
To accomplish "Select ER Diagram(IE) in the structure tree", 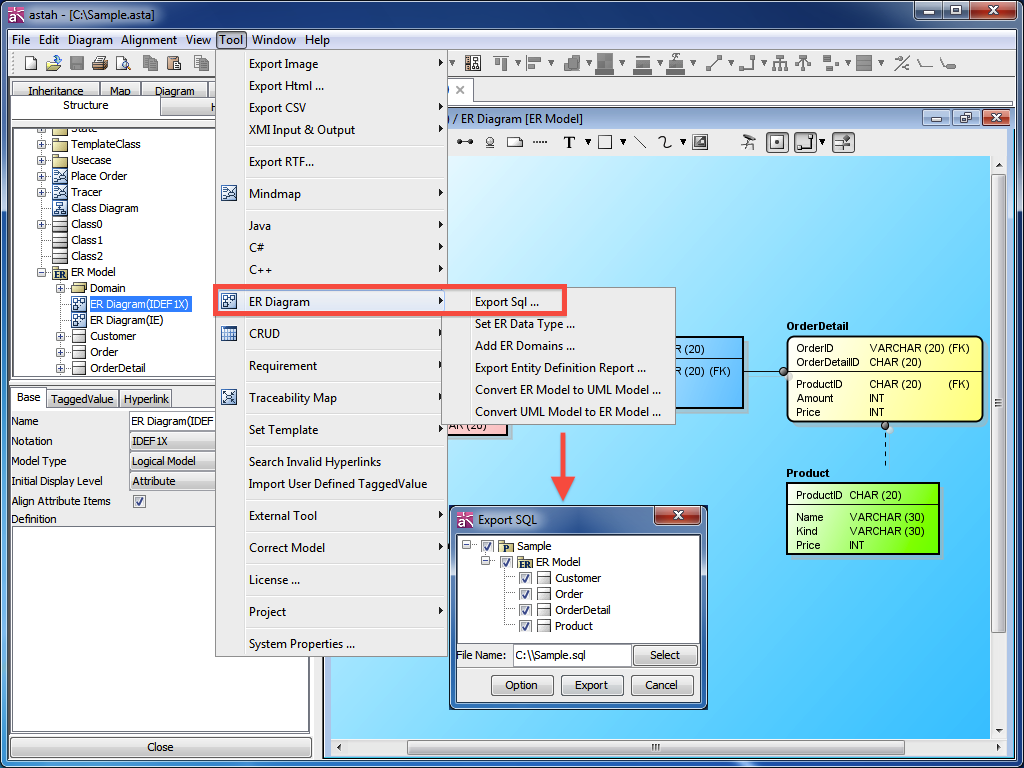I will pos(126,320).
